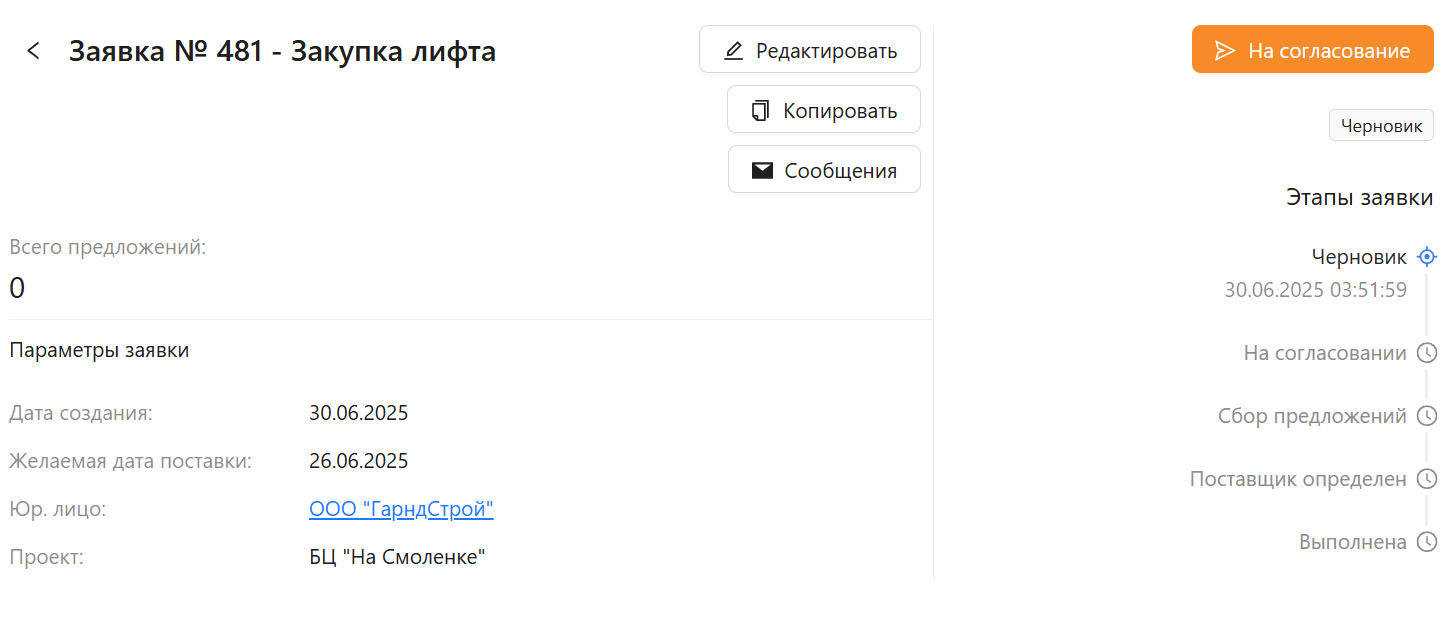Viewport: 1453px width, 640px height.
Task: Click the clock icon next to Поставщик определен
Action: tap(1427, 479)
